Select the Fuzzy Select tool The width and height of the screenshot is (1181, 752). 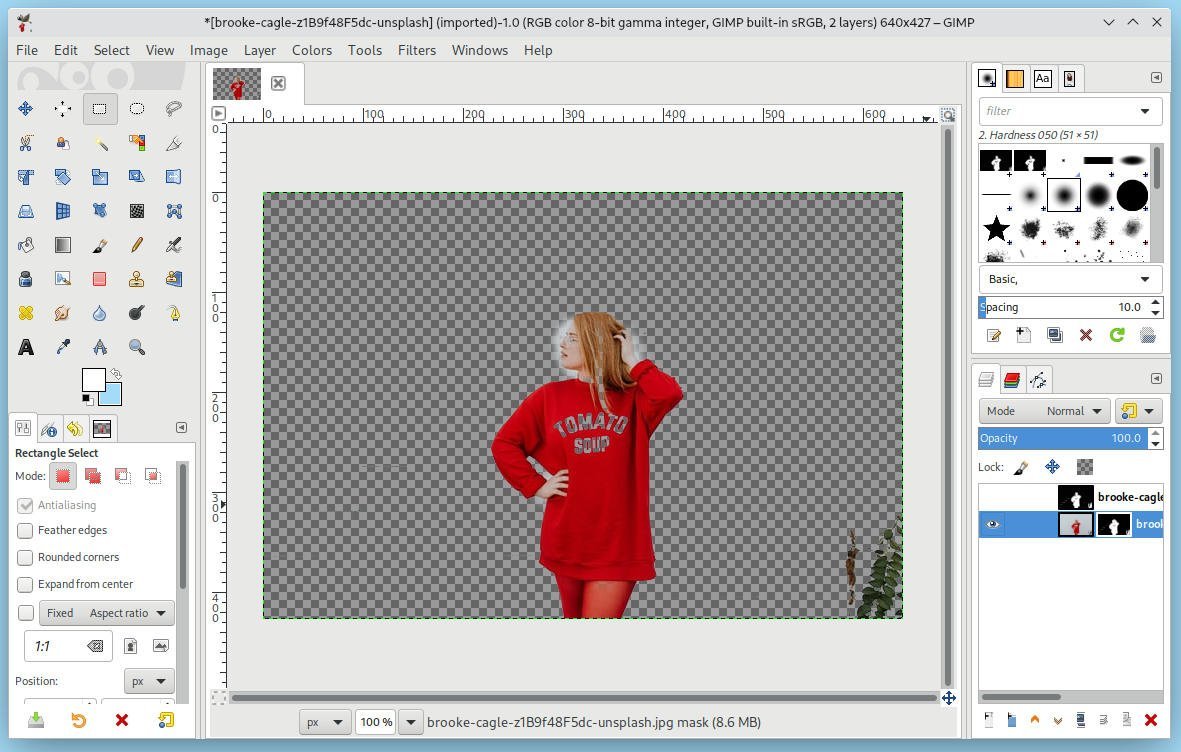(100, 143)
